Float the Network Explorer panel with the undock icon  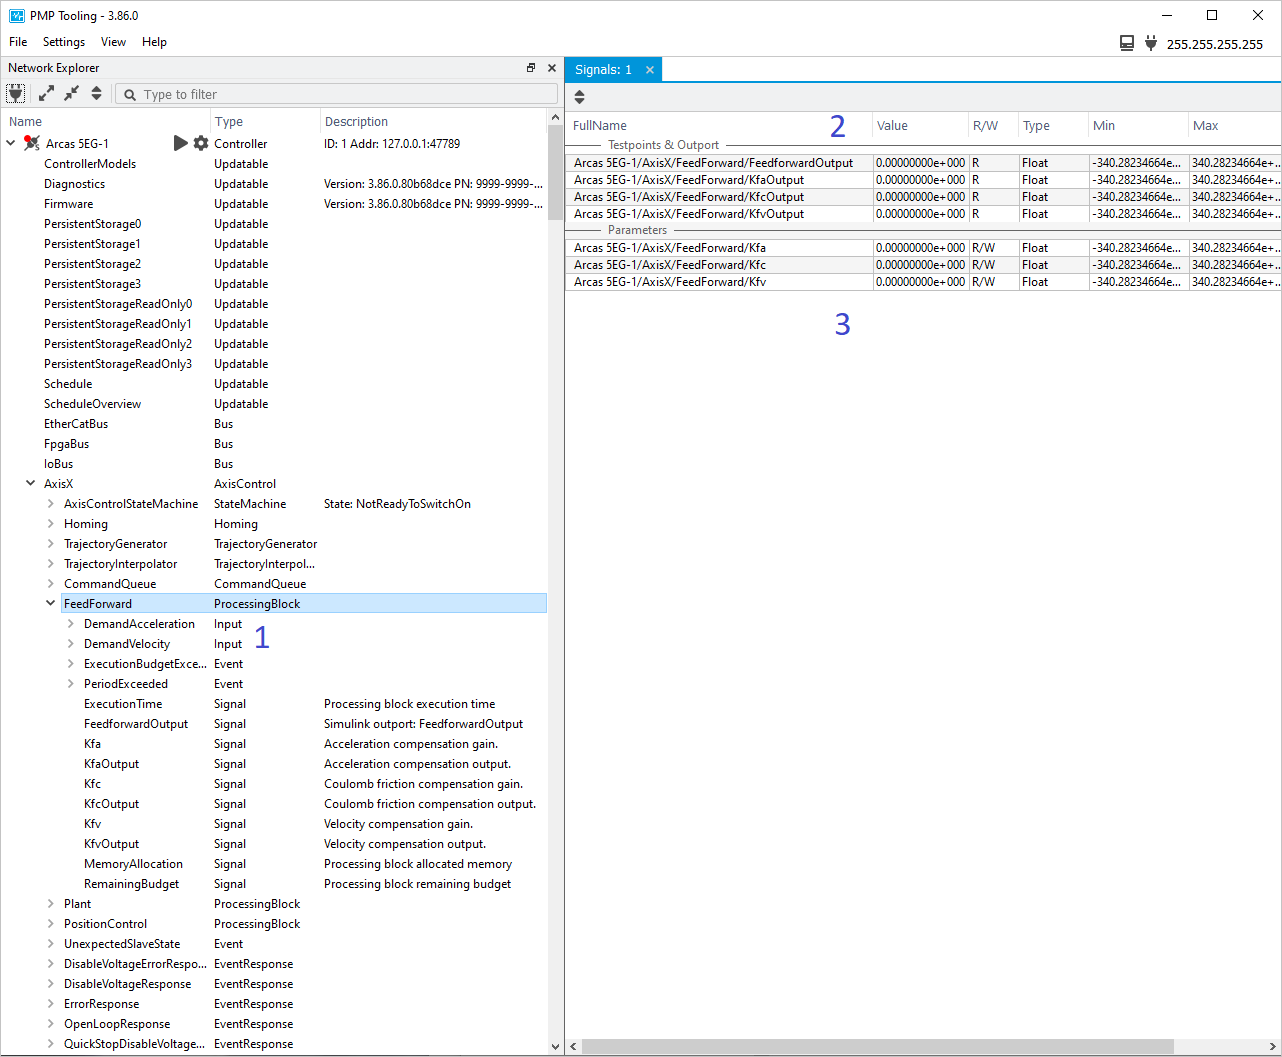[531, 68]
